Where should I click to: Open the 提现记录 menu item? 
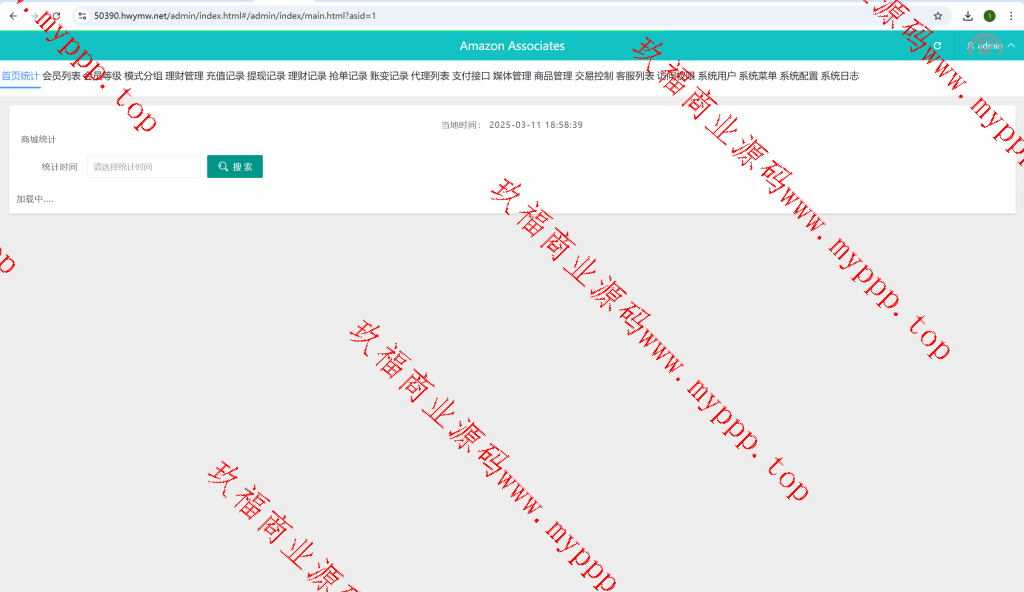pos(266,76)
